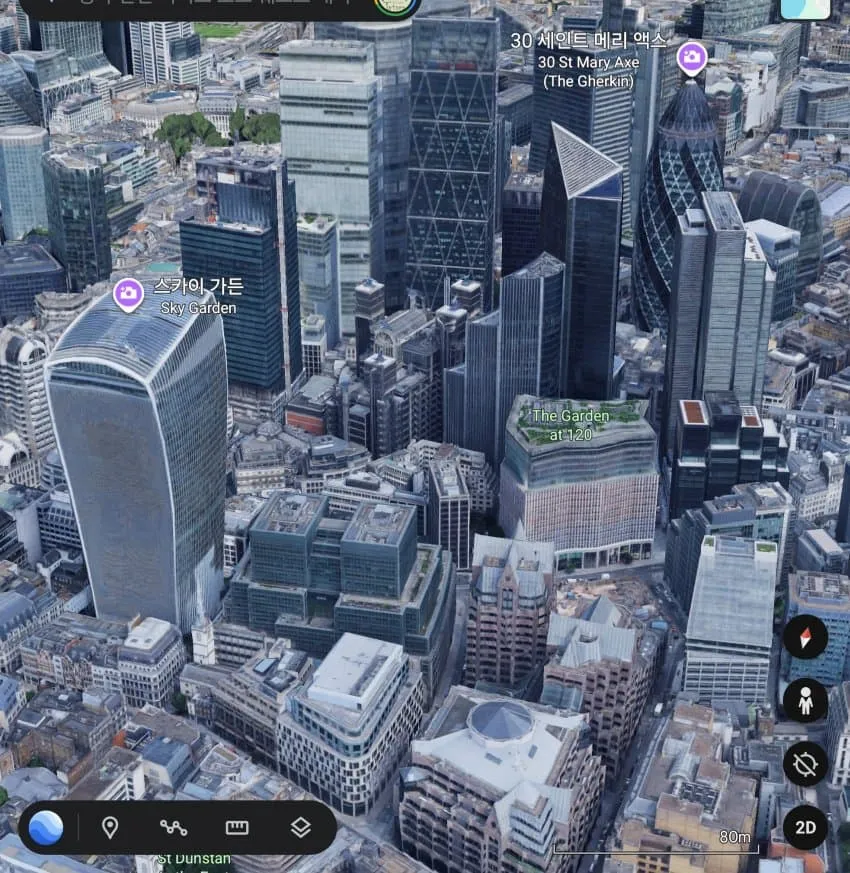Open the map layers panel
Viewport: 850px width, 873px height.
pyautogui.click(x=301, y=828)
